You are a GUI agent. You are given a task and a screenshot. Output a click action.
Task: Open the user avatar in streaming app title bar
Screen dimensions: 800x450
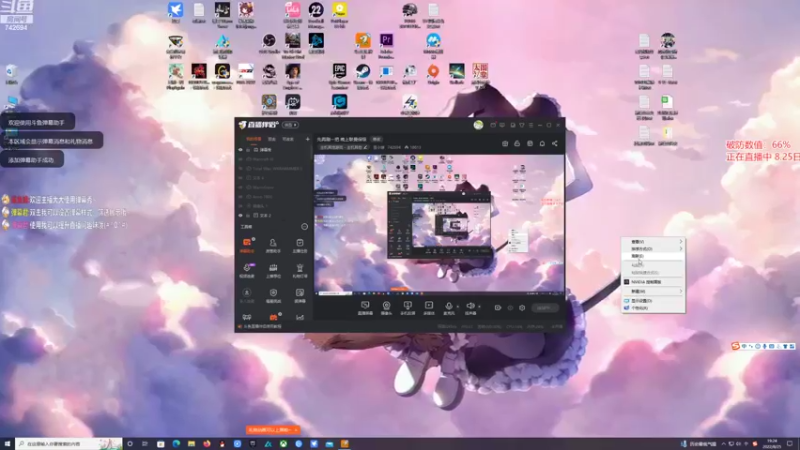click(x=478, y=125)
